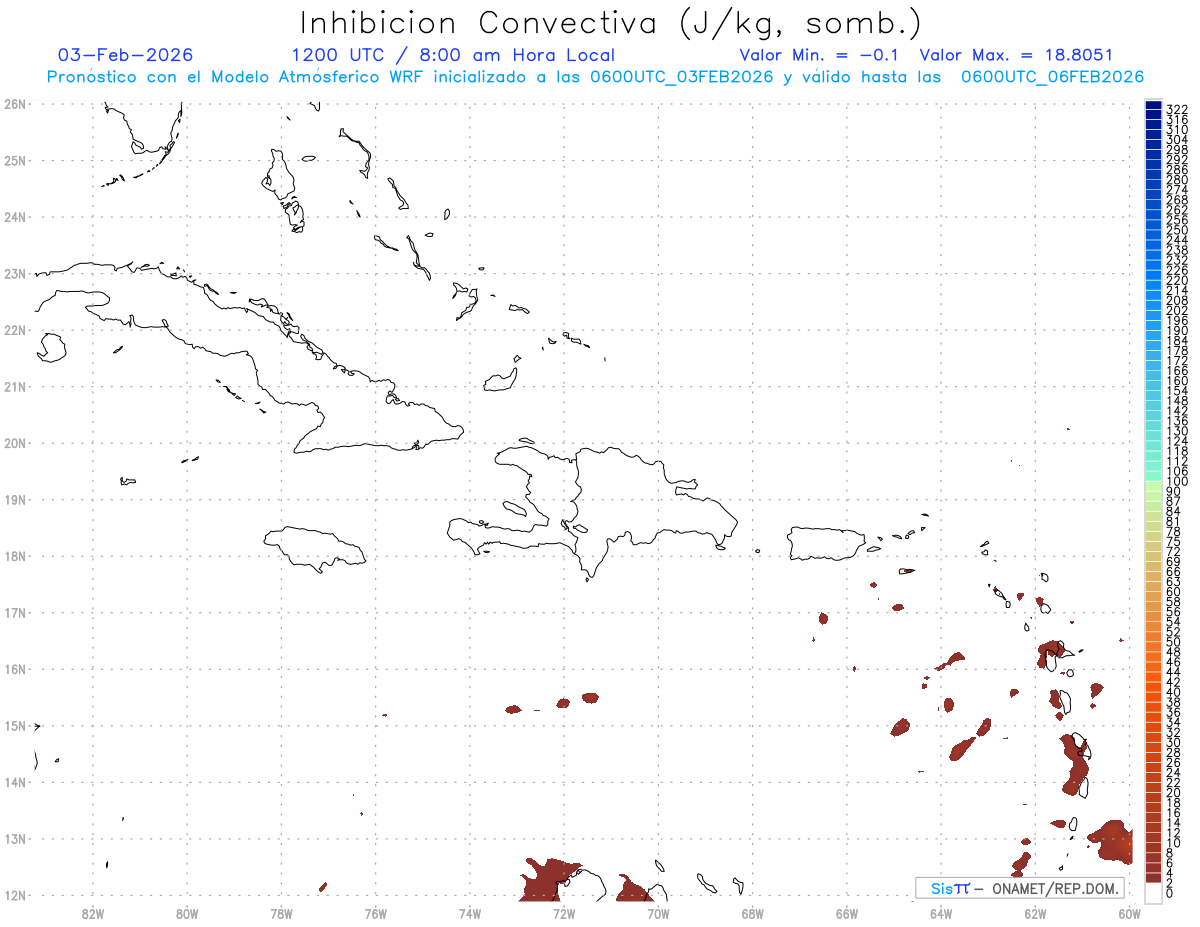Click the colorbar value label 322

tap(1176, 109)
